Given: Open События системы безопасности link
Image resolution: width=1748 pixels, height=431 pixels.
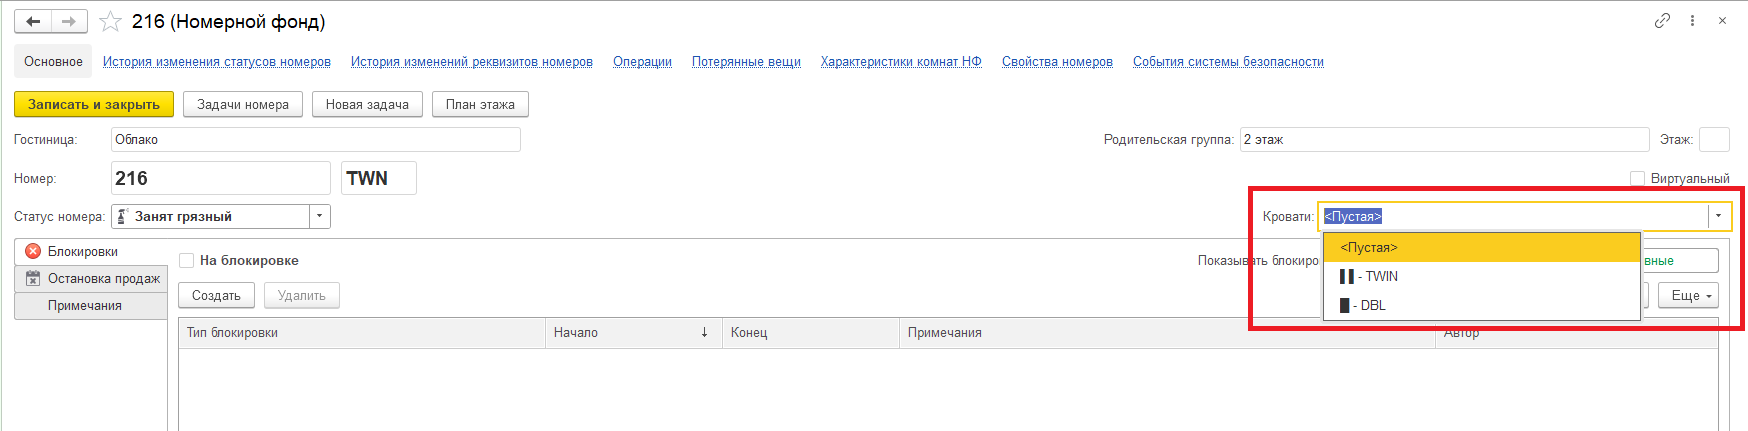Looking at the screenshot, I should (1228, 61).
